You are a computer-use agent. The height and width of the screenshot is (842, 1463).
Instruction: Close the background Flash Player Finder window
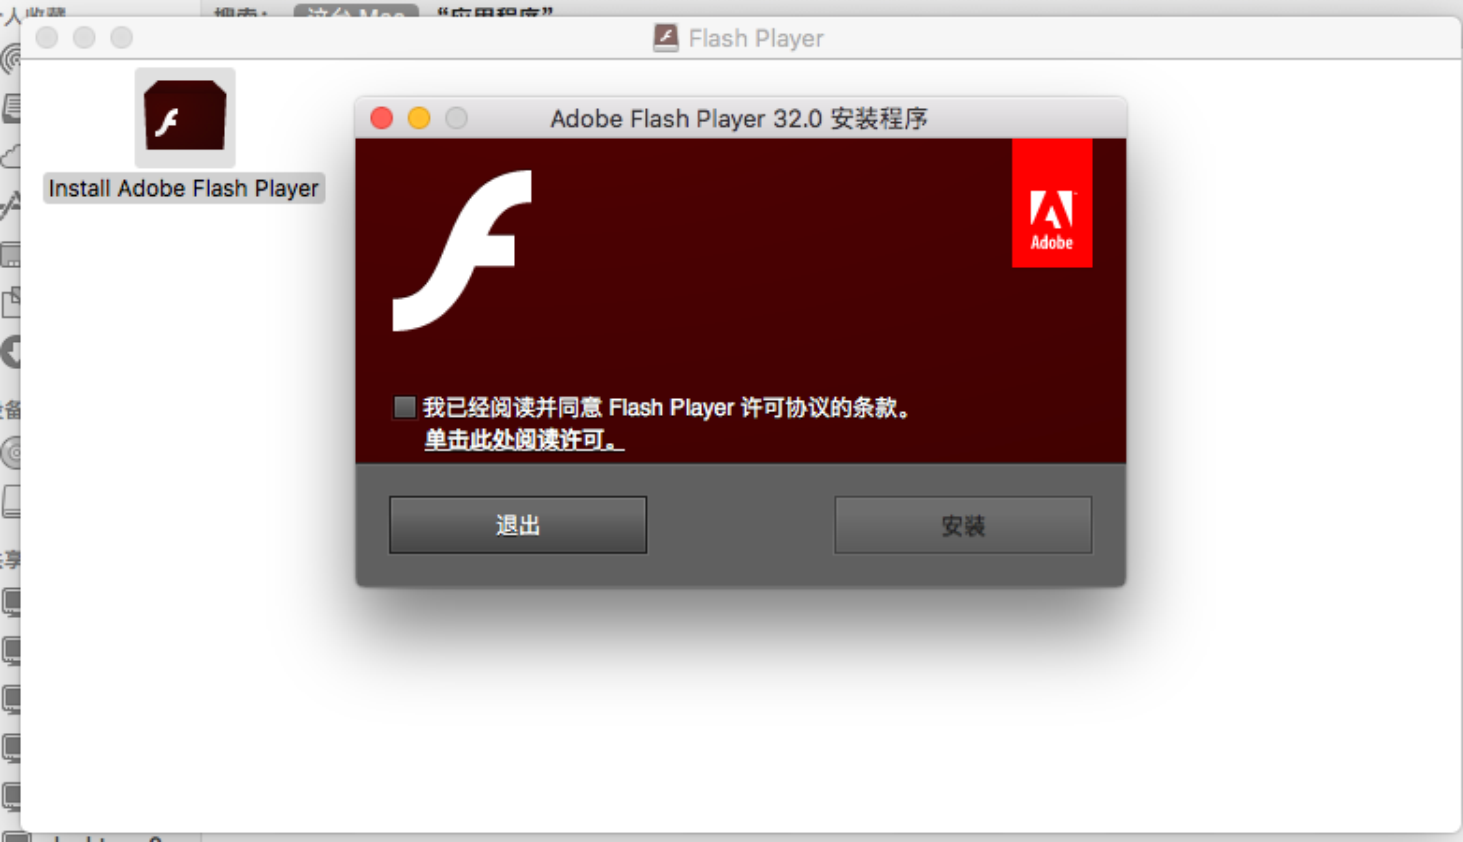tap(47, 38)
